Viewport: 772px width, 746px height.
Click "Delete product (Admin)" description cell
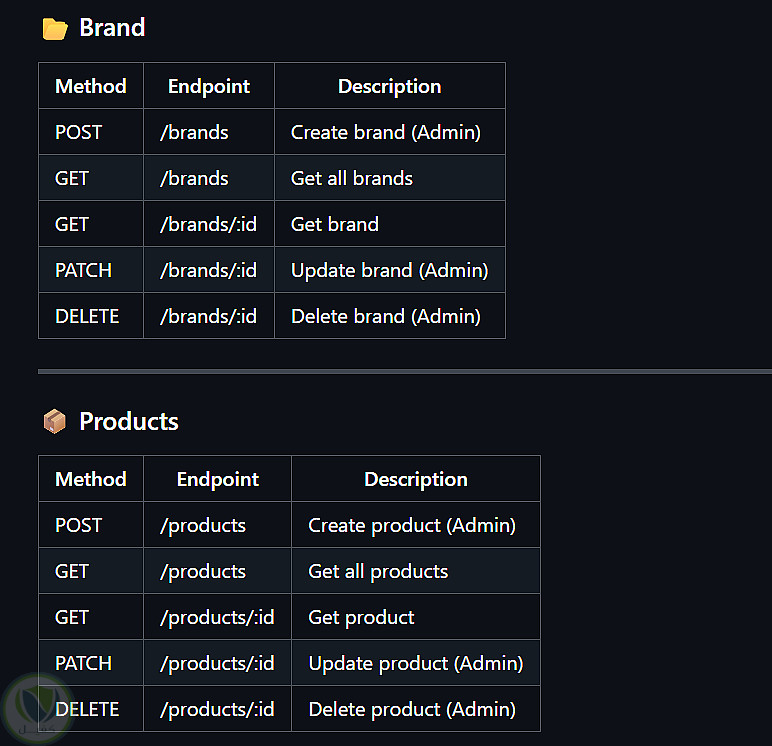412,709
